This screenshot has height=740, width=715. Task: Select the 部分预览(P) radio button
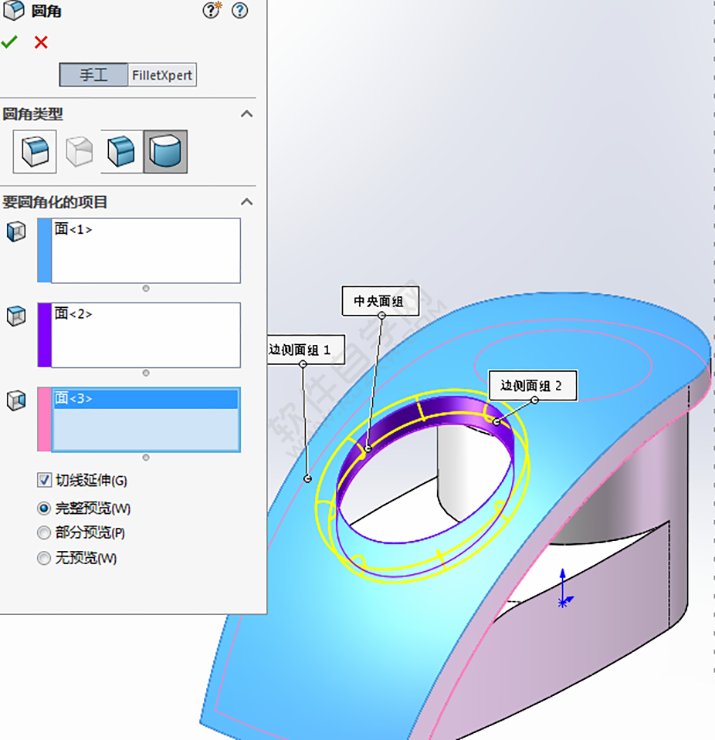[x=44, y=532]
